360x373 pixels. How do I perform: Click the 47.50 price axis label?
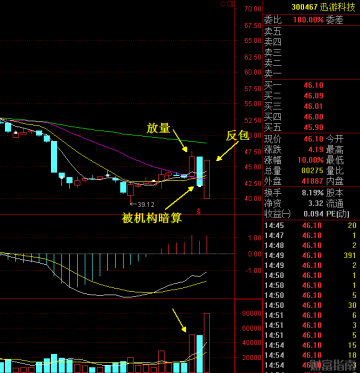pyautogui.click(x=252, y=152)
